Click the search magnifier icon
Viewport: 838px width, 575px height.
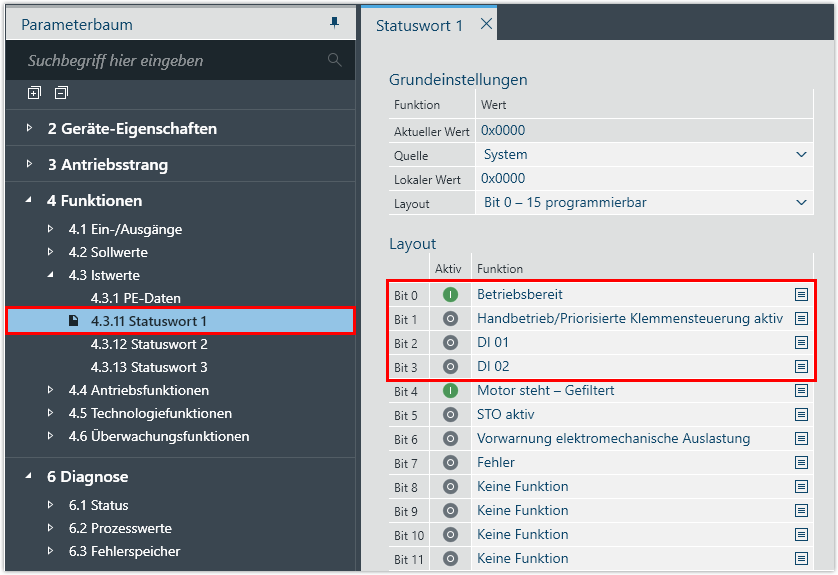point(334,60)
